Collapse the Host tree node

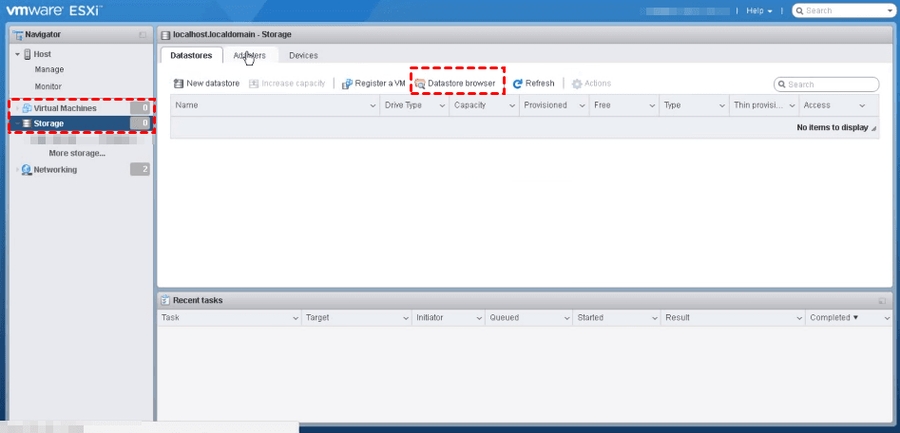pyautogui.click(x=16, y=54)
